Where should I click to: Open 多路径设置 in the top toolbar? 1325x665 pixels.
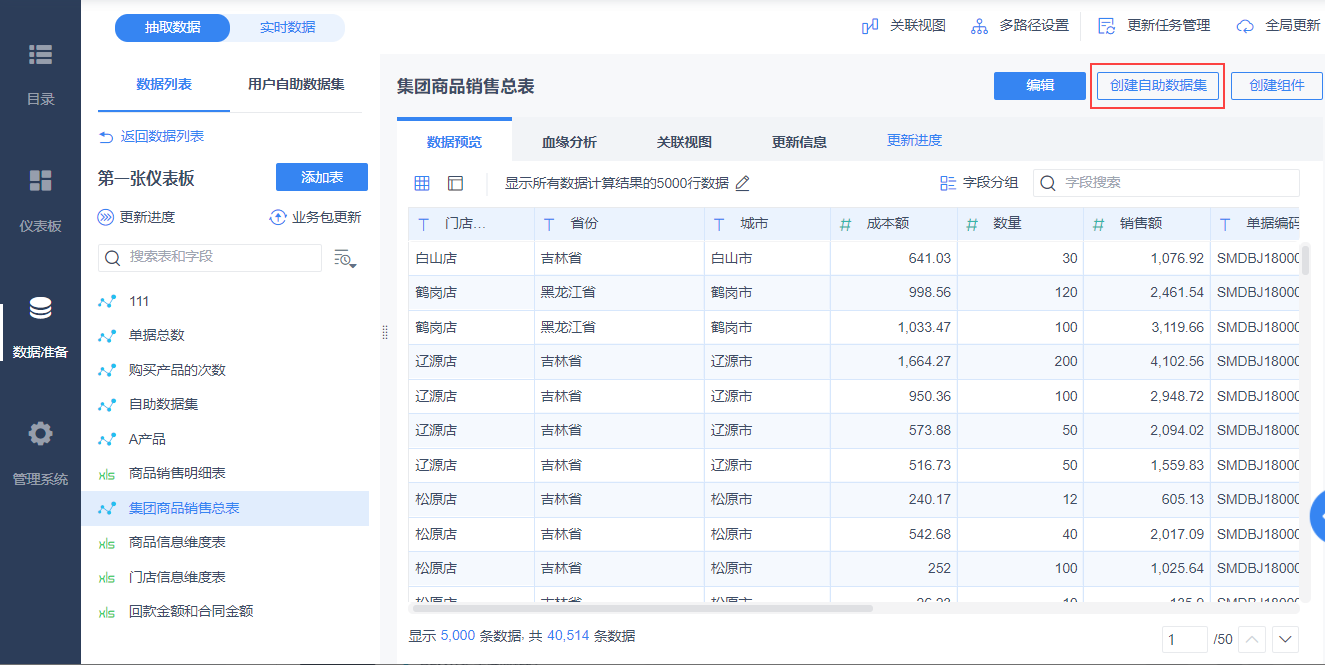pos(1020,26)
